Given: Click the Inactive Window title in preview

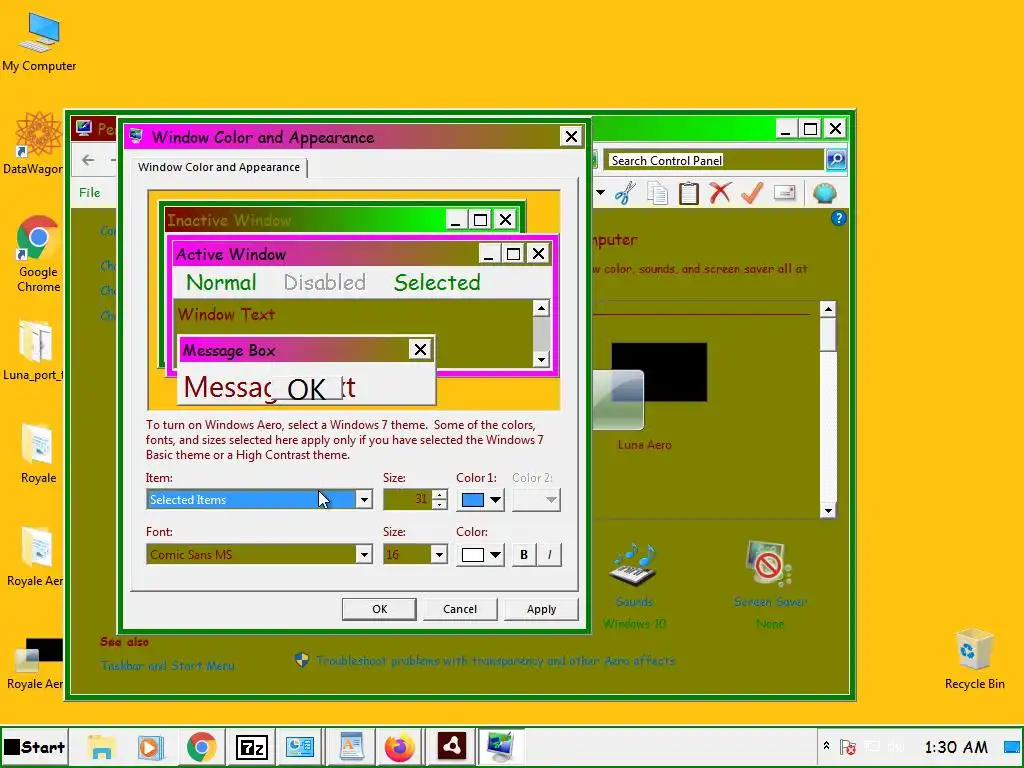Looking at the screenshot, I should coord(229,220).
